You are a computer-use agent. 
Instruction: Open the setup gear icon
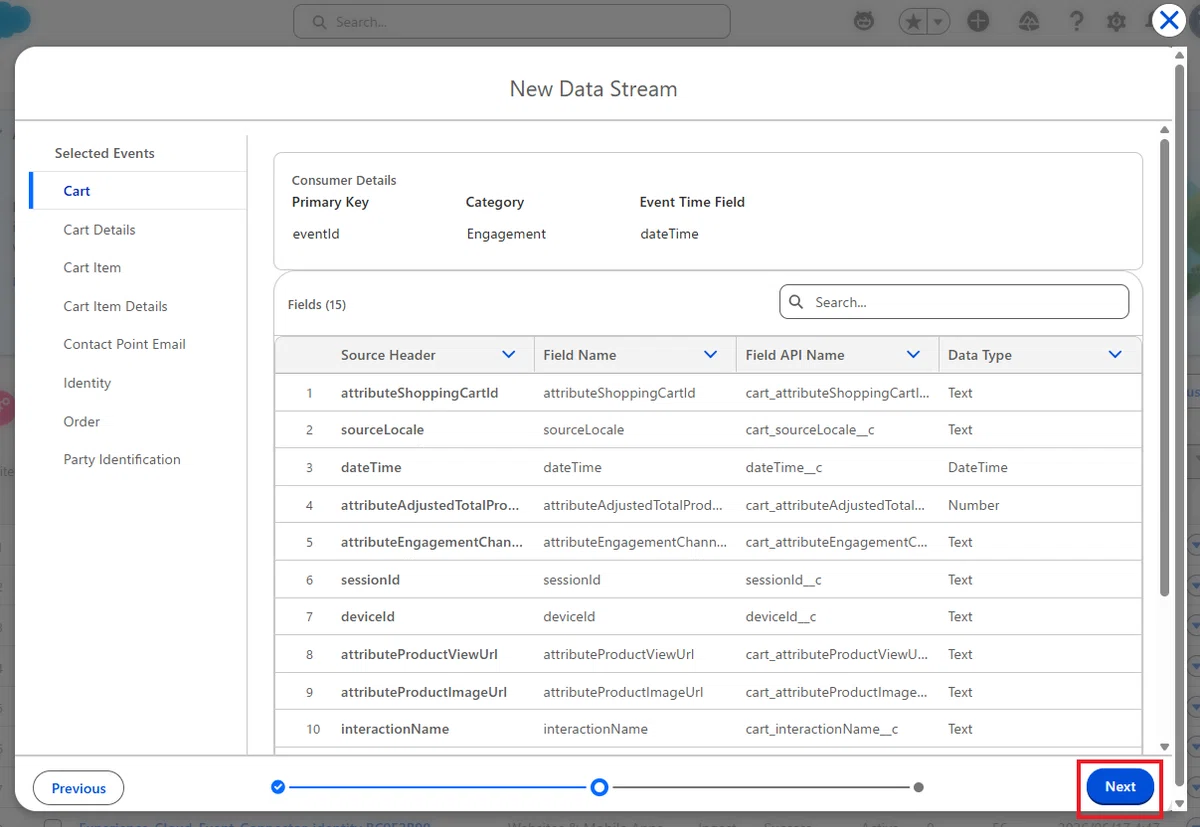(1117, 21)
